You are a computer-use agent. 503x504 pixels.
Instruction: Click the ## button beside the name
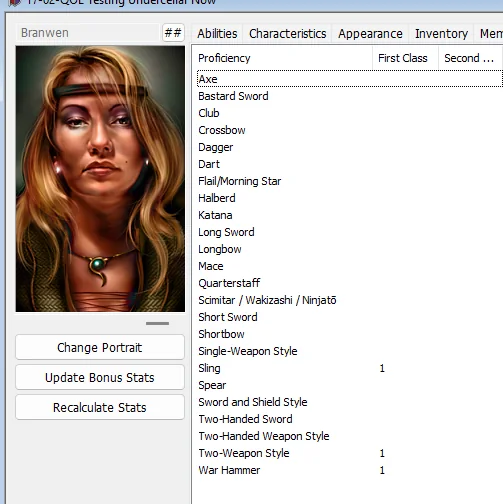(173, 33)
